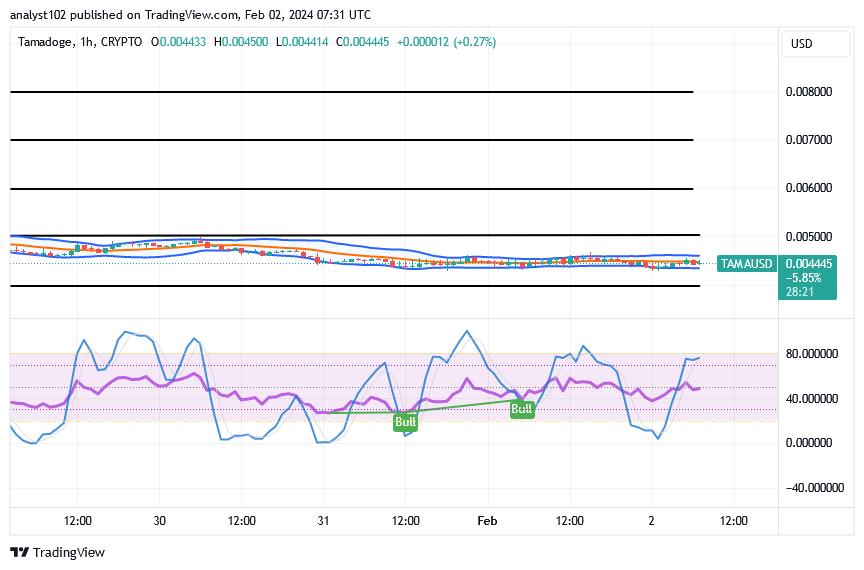Click the TAMAUSD price label tag

pos(747,264)
